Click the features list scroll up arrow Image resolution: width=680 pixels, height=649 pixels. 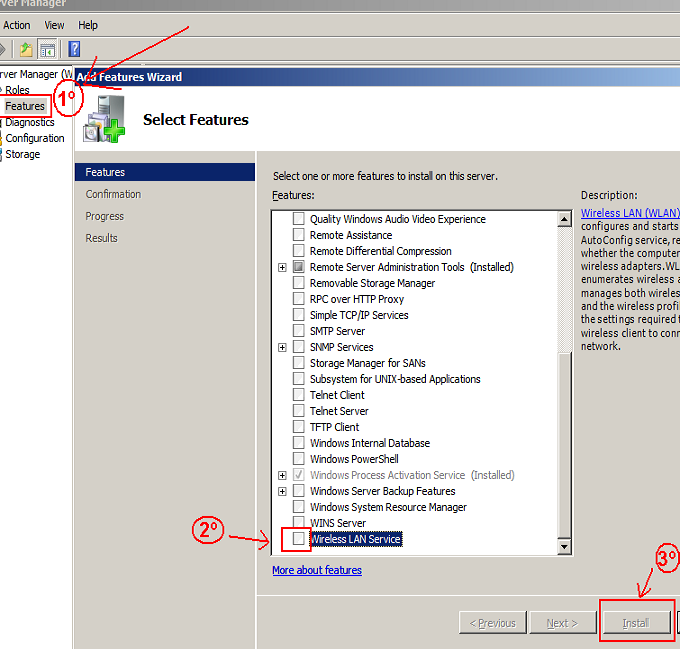point(564,219)
